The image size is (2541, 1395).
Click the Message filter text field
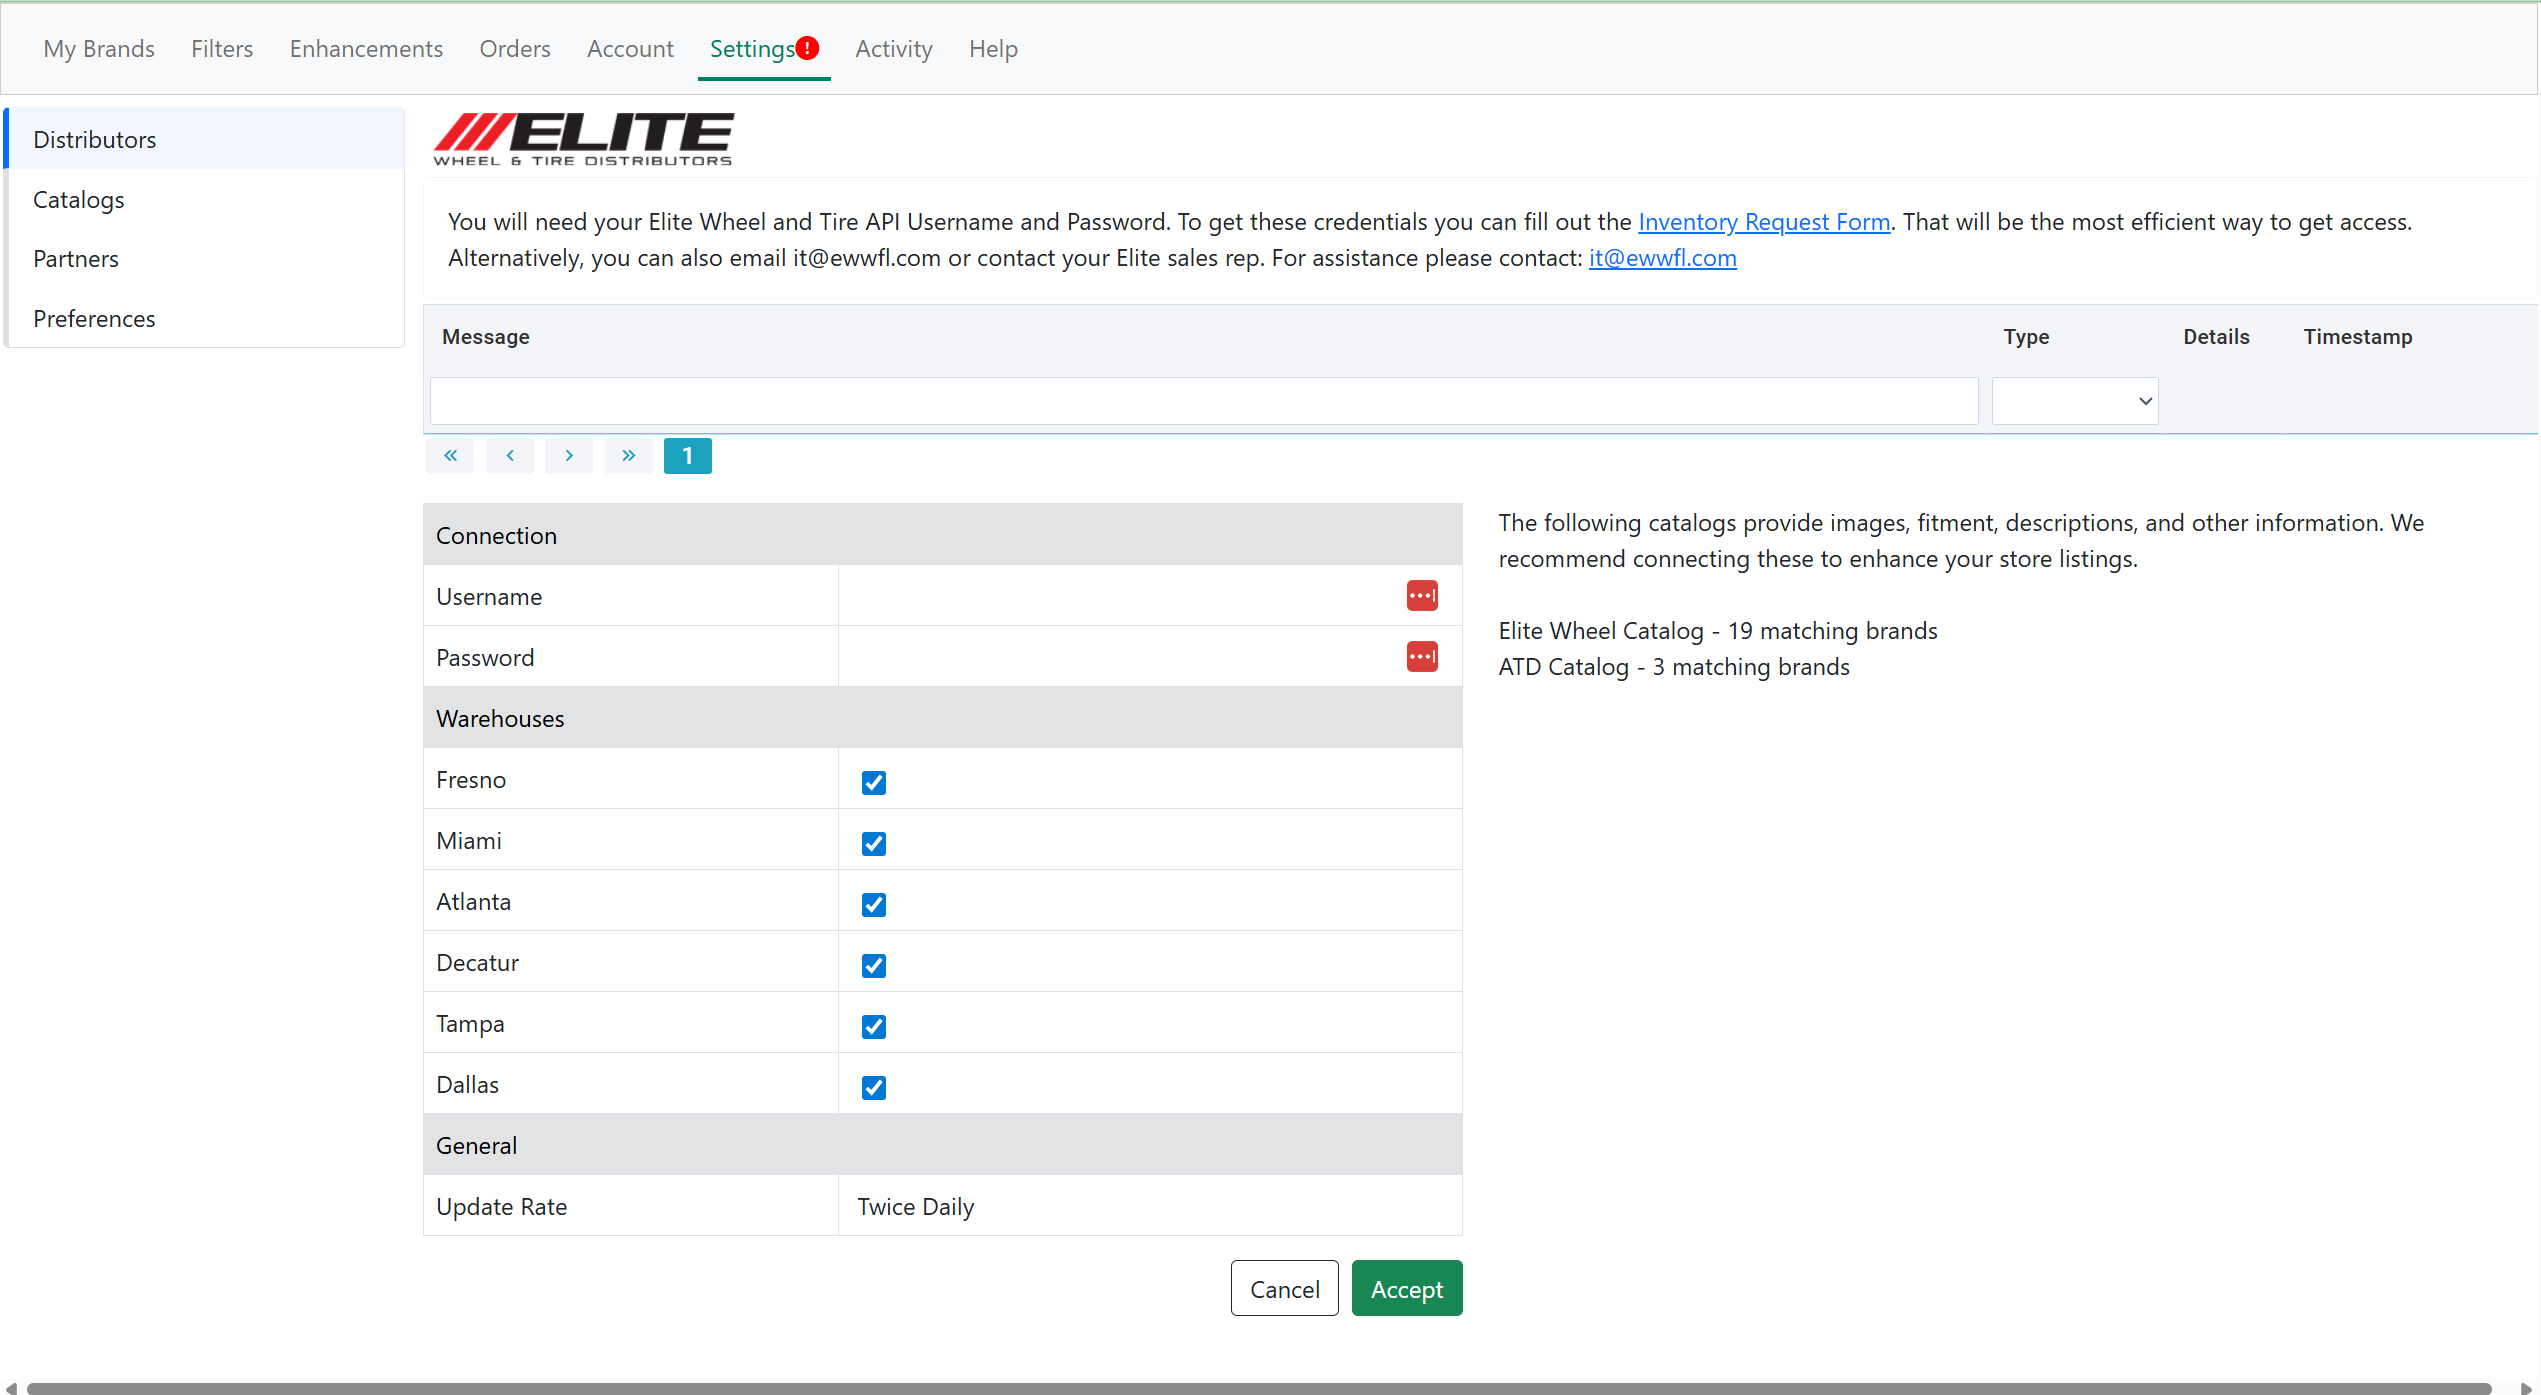(1203, 401)
